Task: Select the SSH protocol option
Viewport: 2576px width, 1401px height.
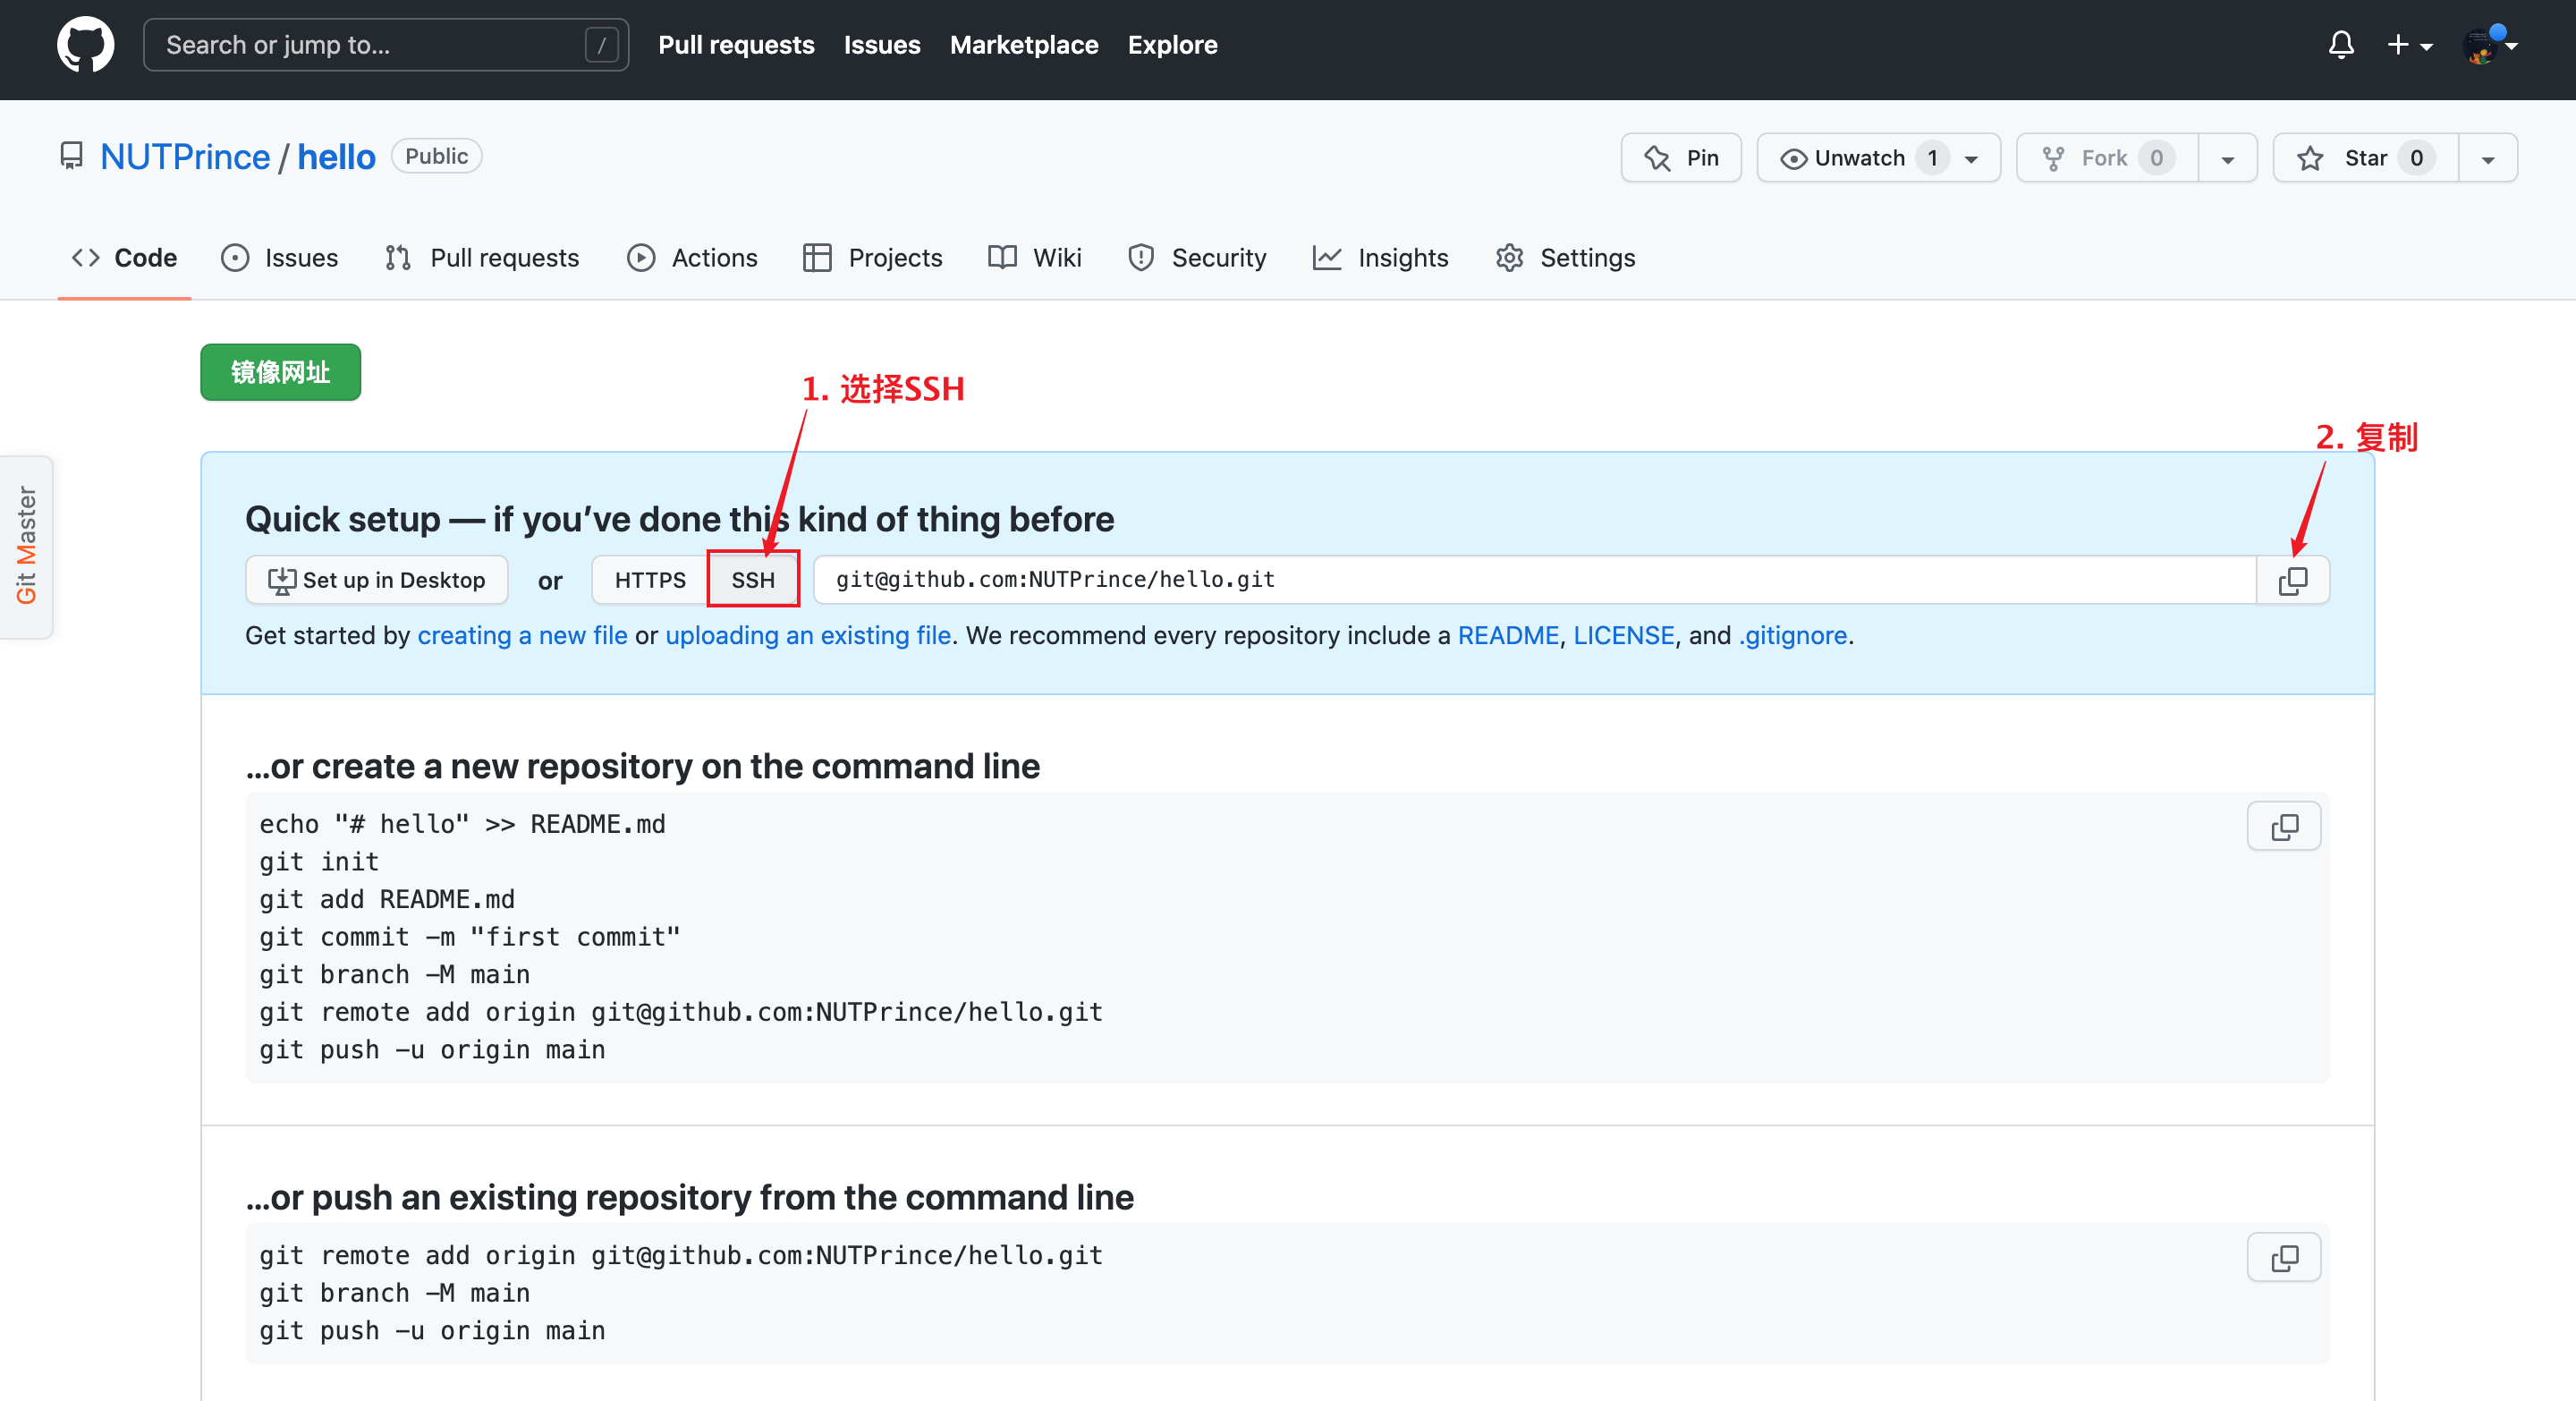Action: 752,580
